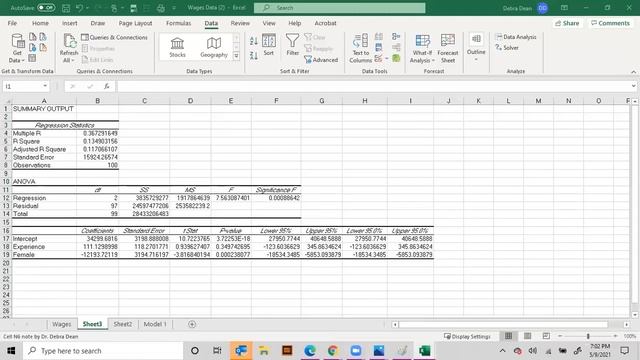Select Normal view in status bar
640x360 pixels.
[508, 336]
